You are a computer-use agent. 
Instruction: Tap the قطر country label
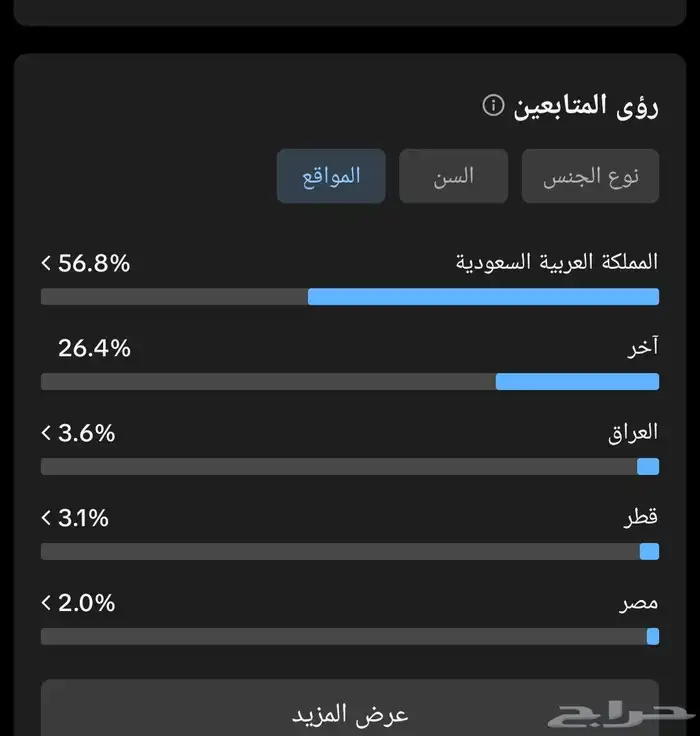click(641, 519)
